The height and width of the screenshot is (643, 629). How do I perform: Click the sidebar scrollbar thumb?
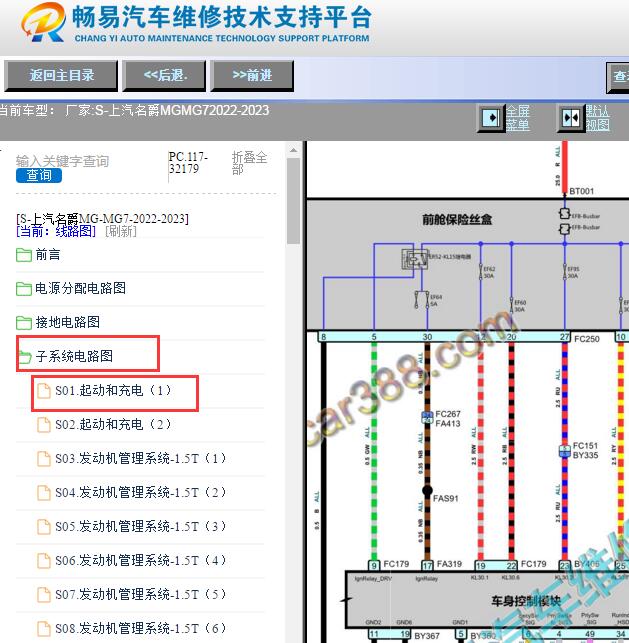pyautogui.click(x=293, y=201)
